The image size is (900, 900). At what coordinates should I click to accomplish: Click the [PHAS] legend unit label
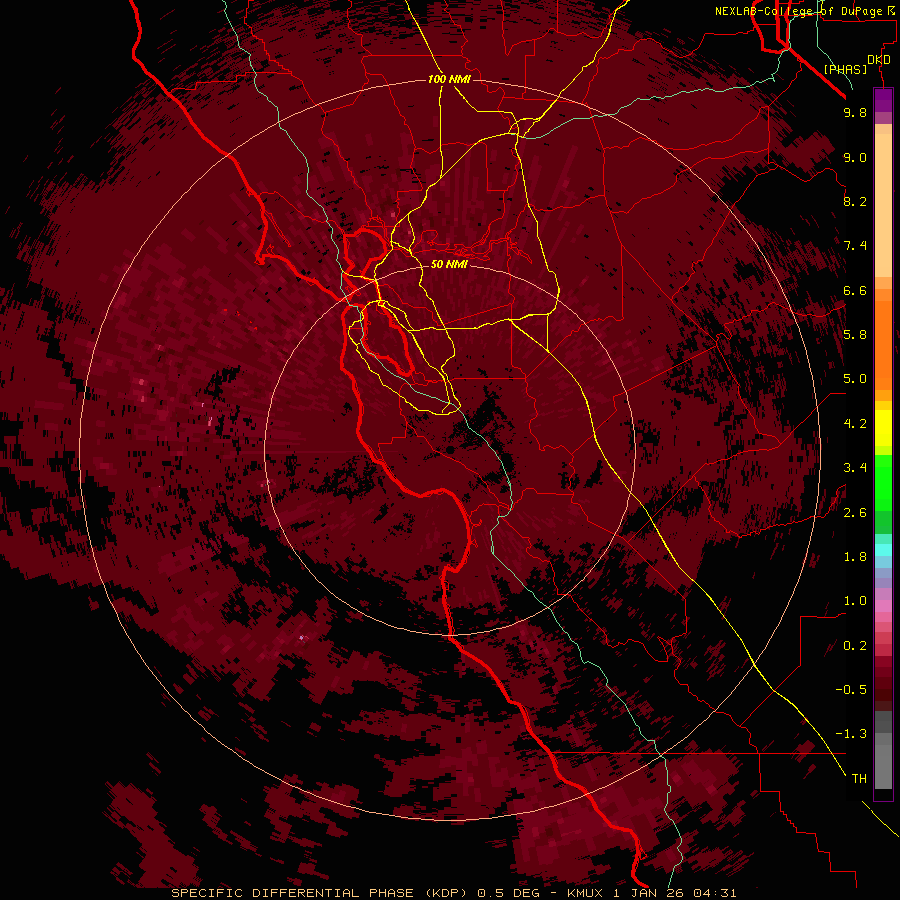[x=845, y=69]
